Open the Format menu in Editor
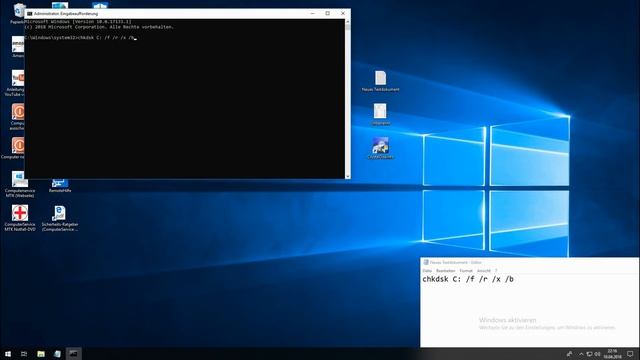The height and width of the screenshot is (360, 640). pyautogui.click(x=466, y=271)
